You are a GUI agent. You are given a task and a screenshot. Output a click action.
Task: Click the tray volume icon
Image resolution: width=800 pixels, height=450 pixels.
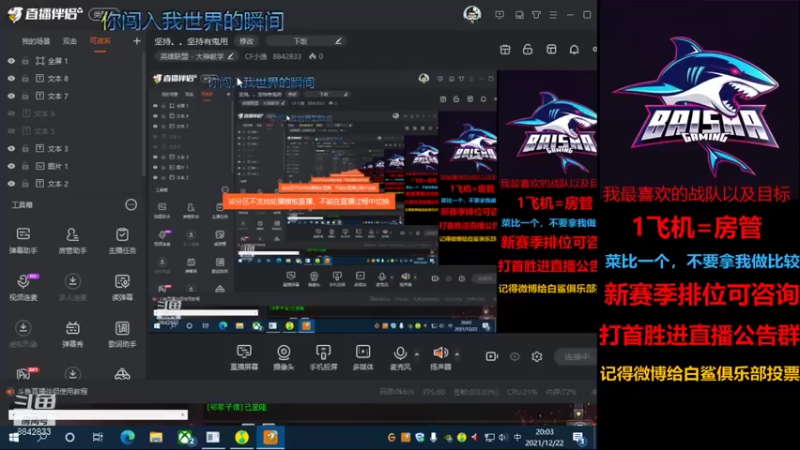(x=503, y=438)
